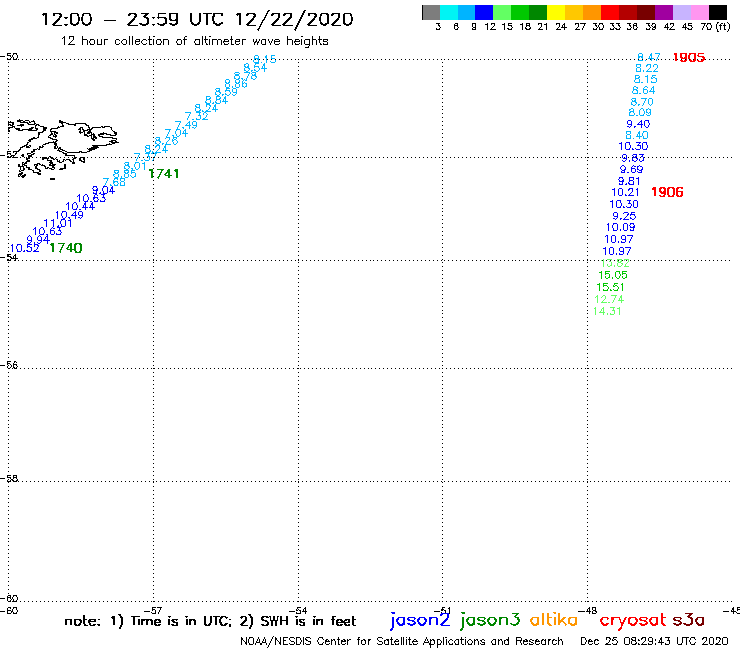The image size is (740, 650).
Task: Click the lavender swatch in the color scale
Action: 682,12
